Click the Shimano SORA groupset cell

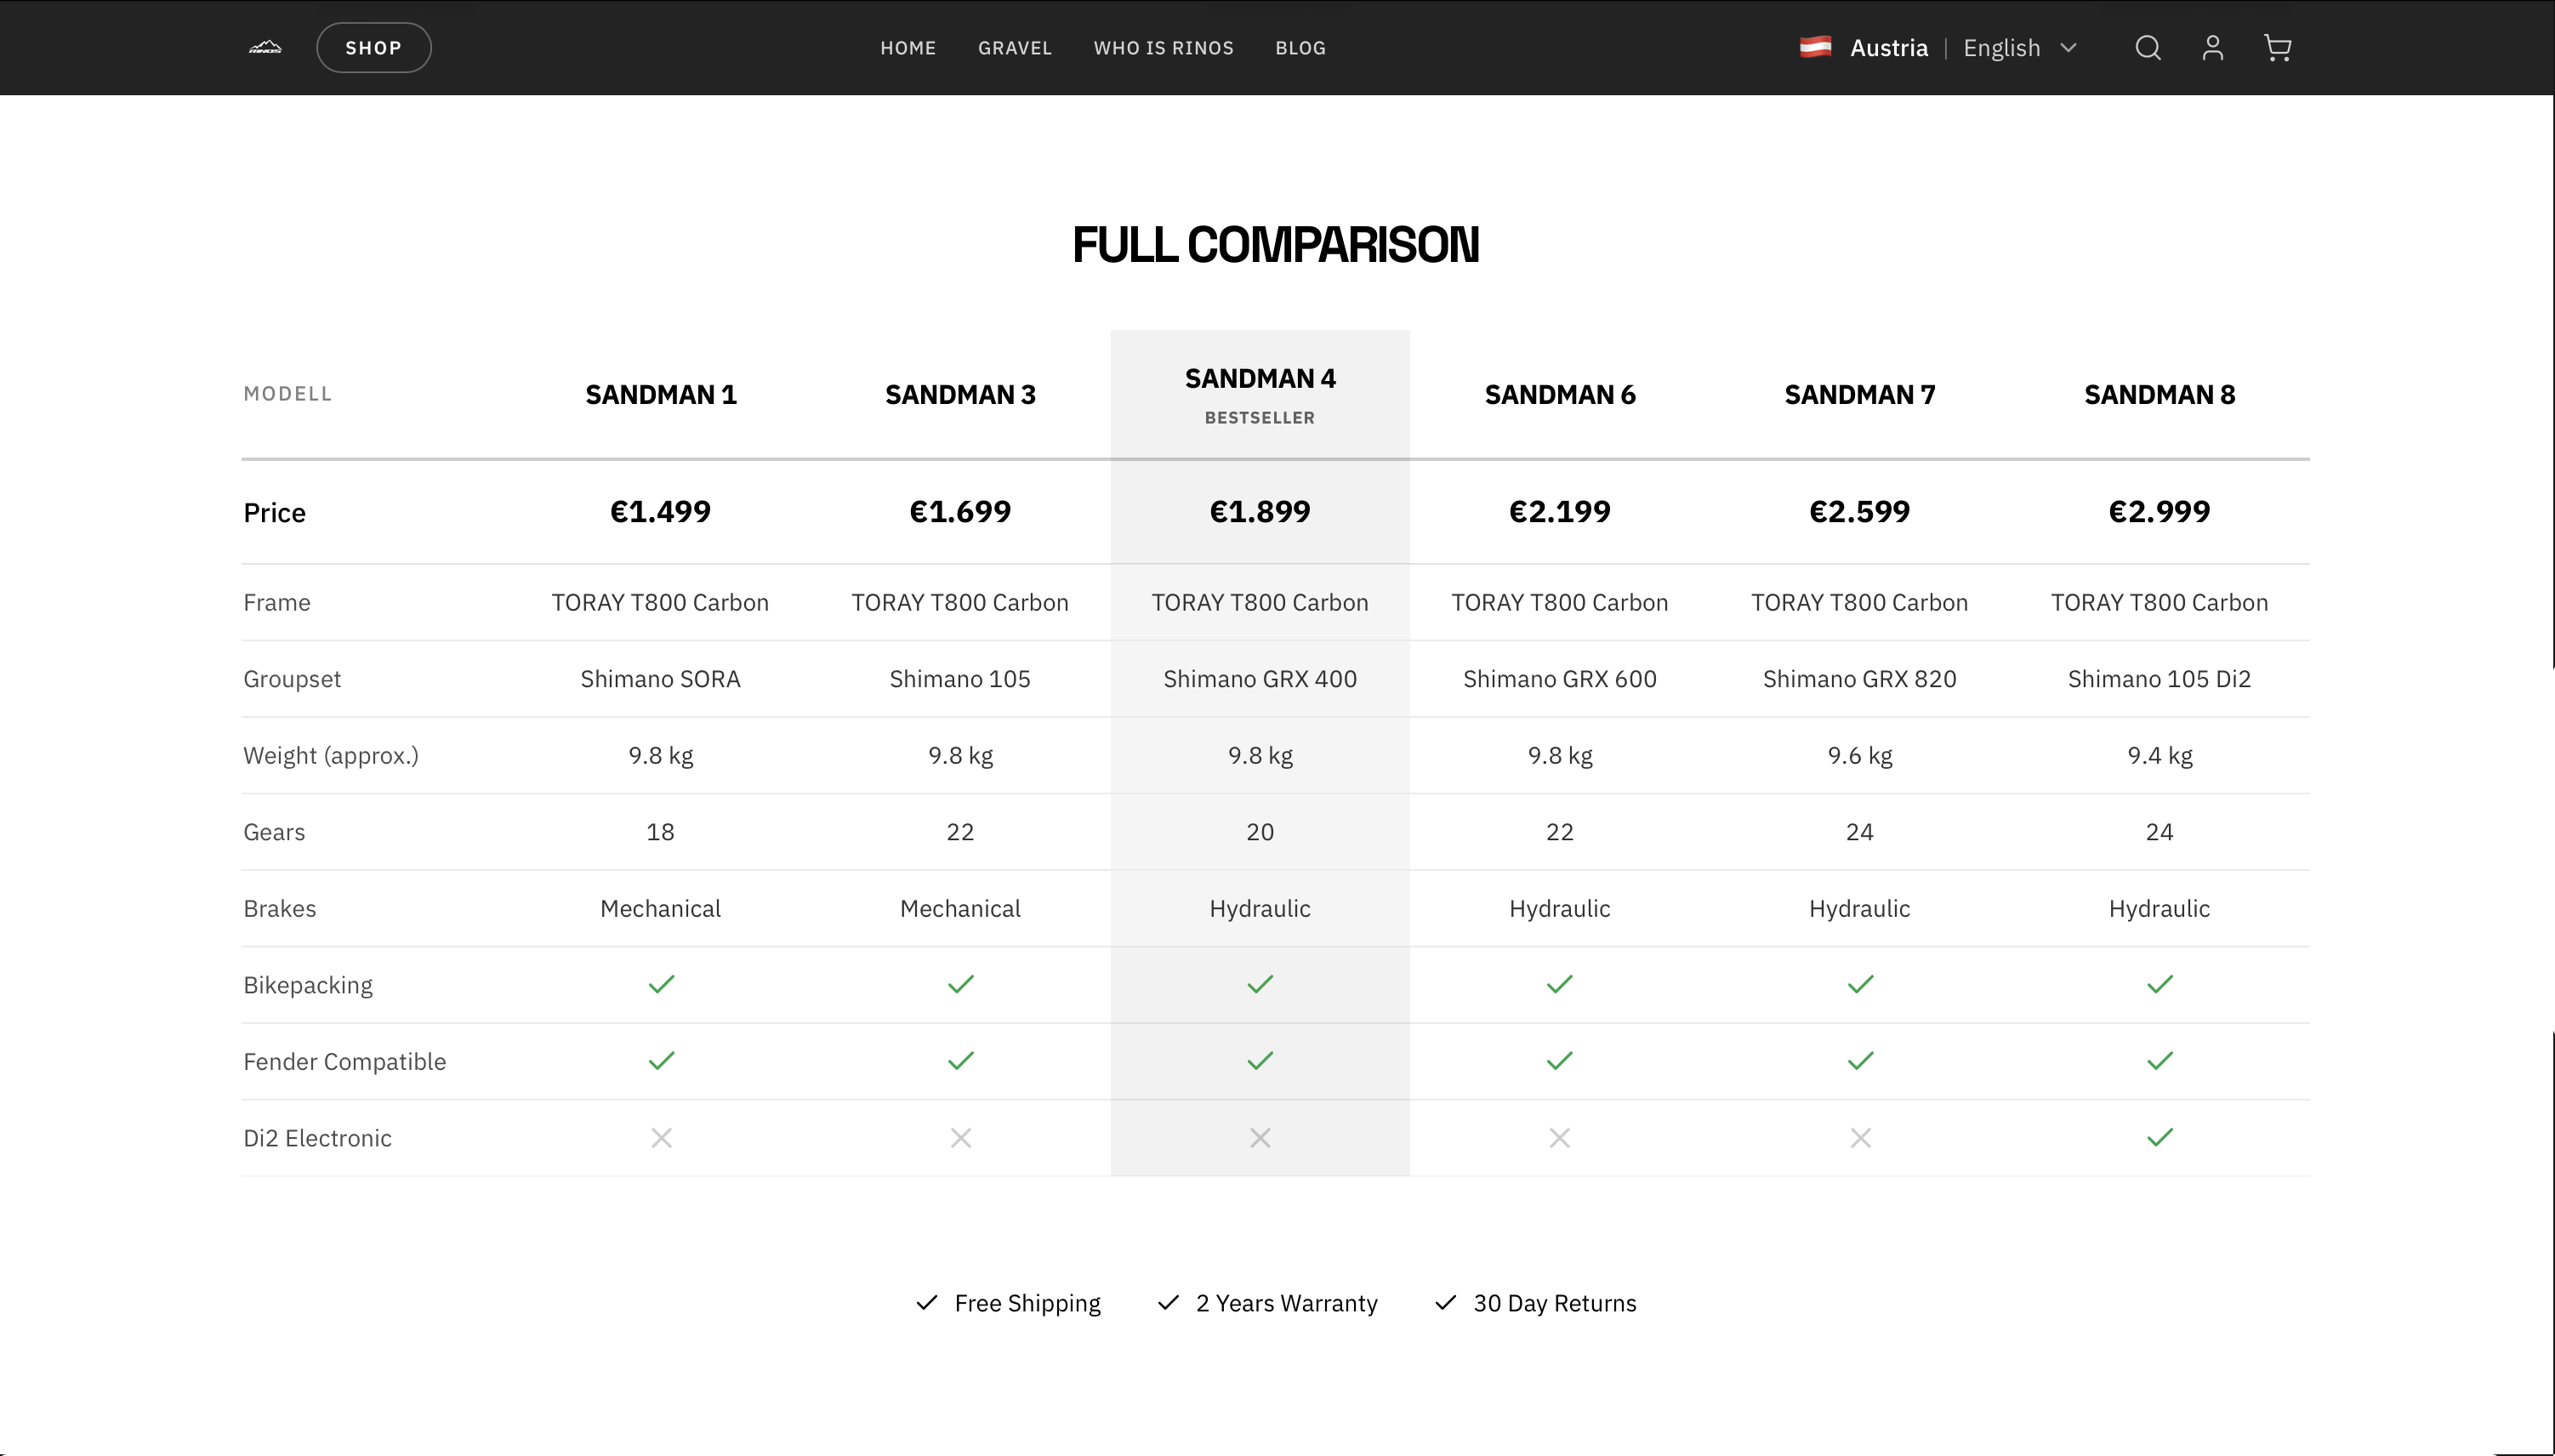click(661, 679)
